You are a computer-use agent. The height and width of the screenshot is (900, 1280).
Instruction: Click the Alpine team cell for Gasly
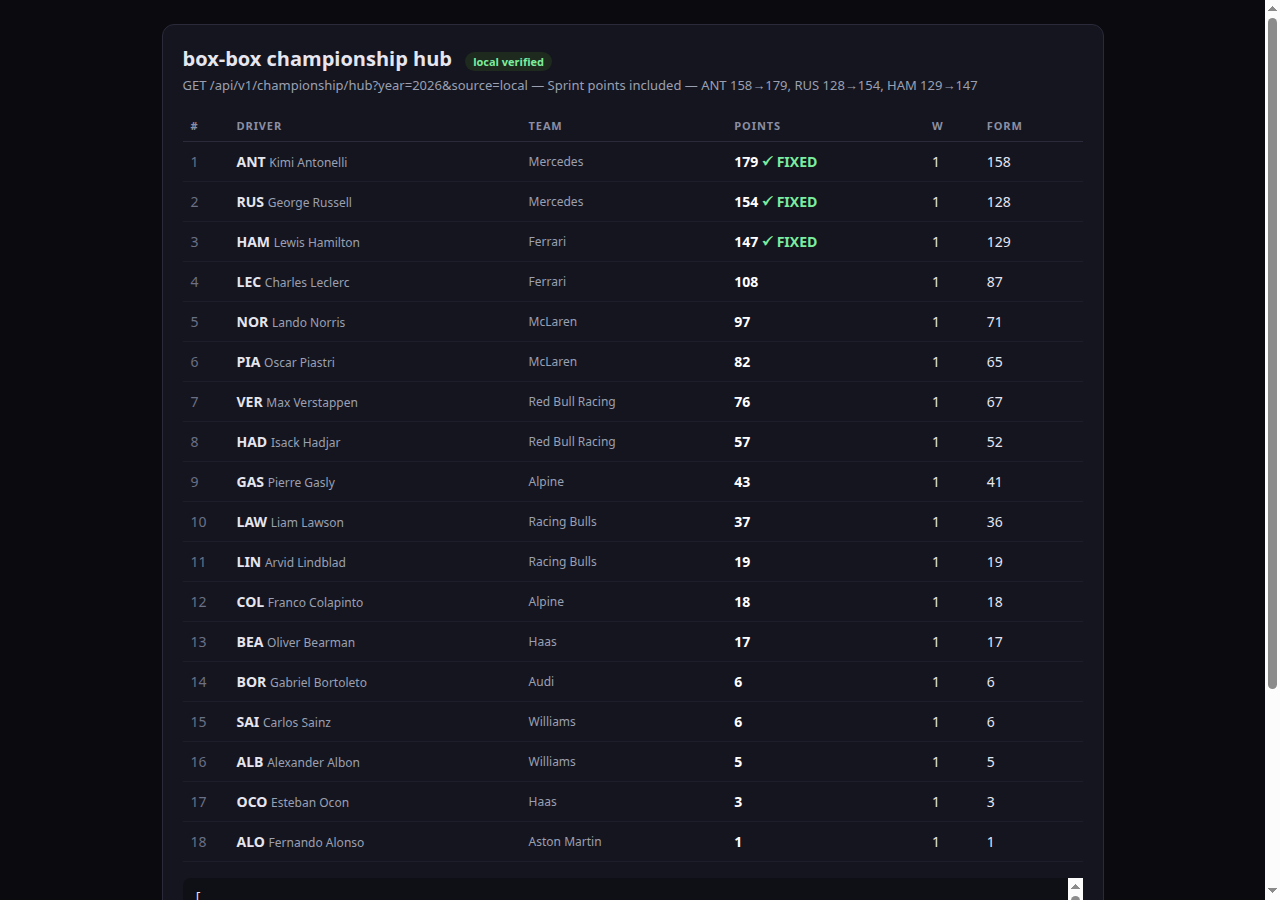click(546, 482)
